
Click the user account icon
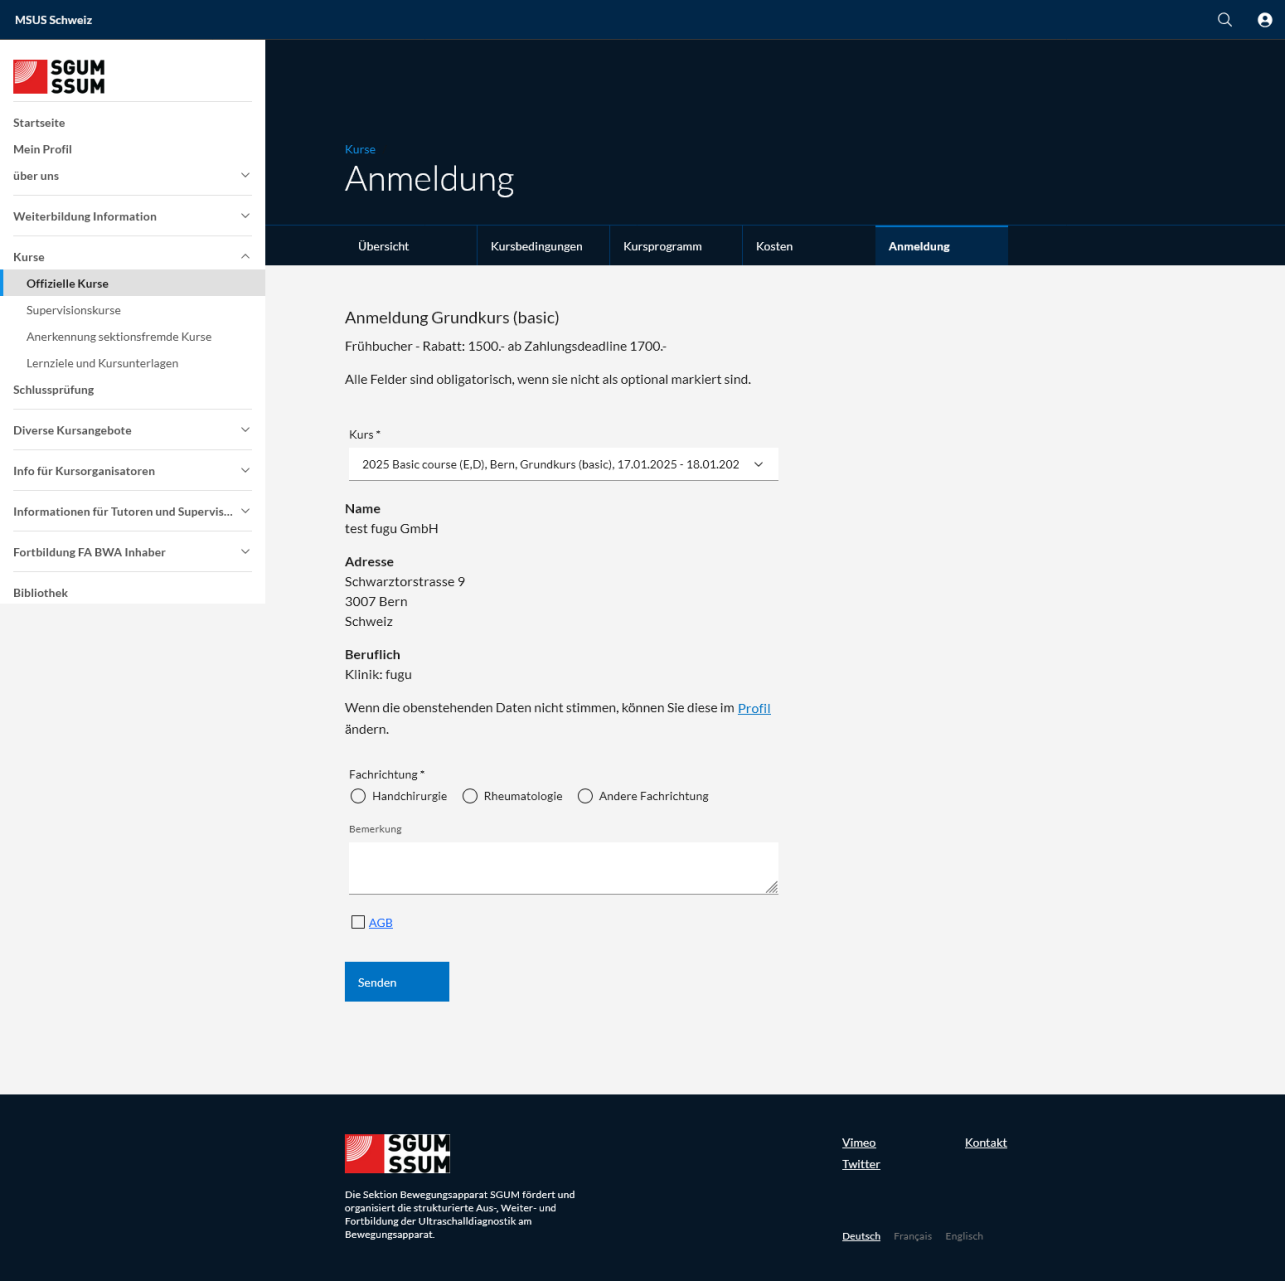coord(1264,20)
